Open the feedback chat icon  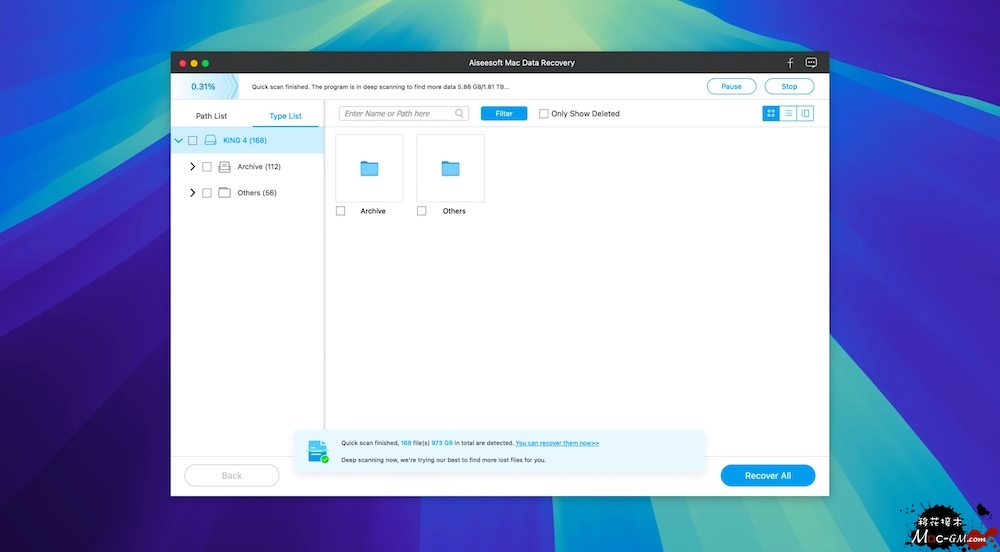(811, 63)
